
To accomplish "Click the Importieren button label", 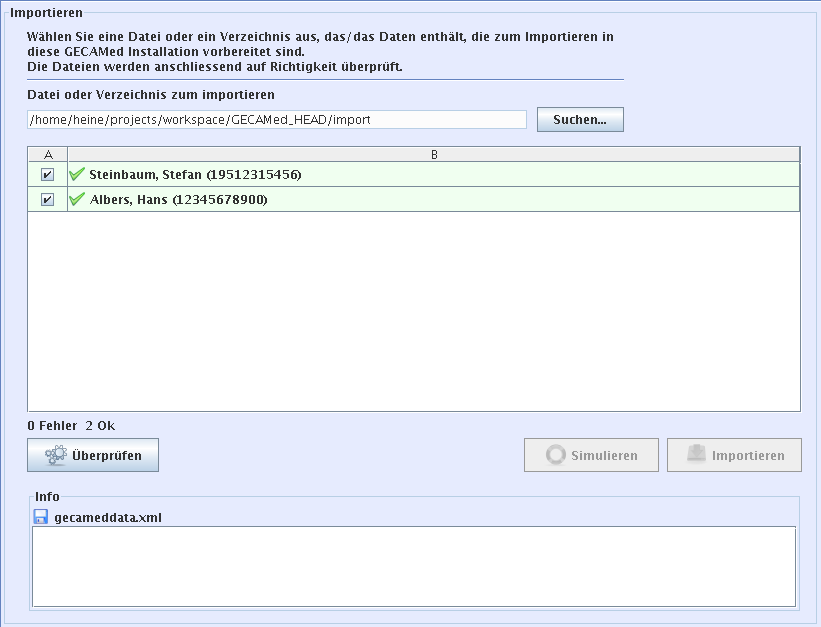I will [748, 456].
